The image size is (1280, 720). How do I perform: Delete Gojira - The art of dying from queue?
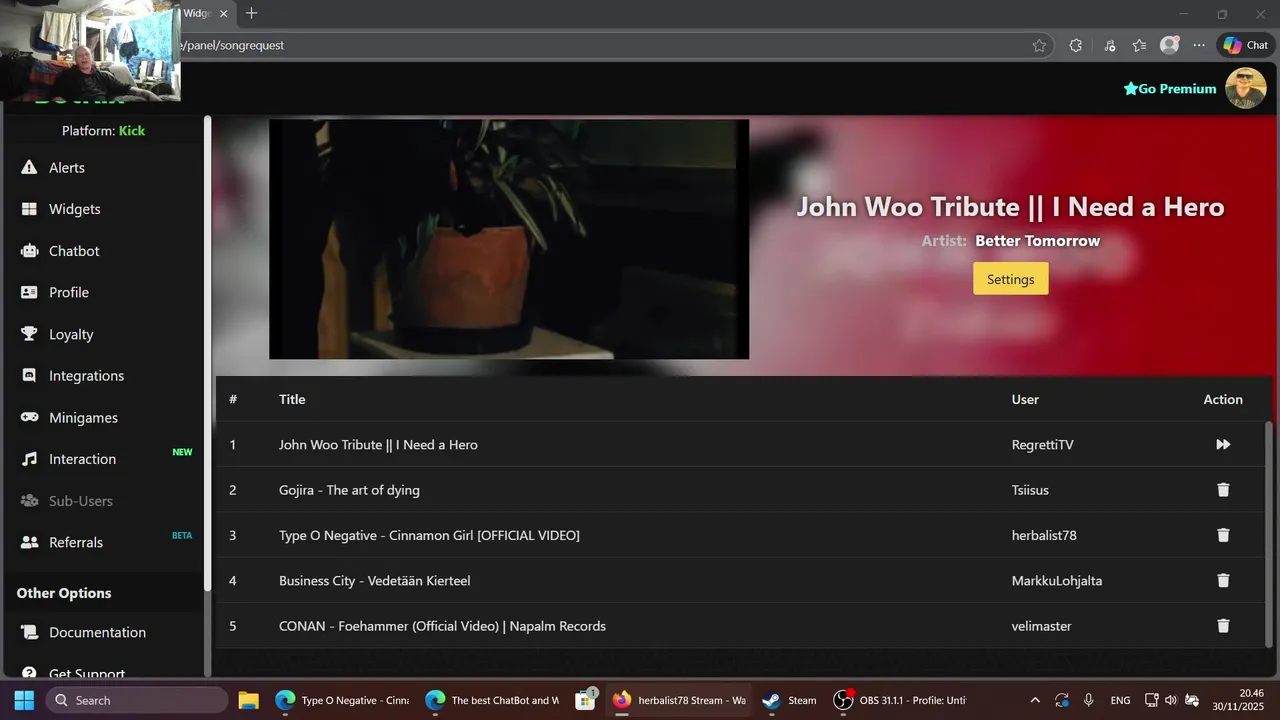1222,490
